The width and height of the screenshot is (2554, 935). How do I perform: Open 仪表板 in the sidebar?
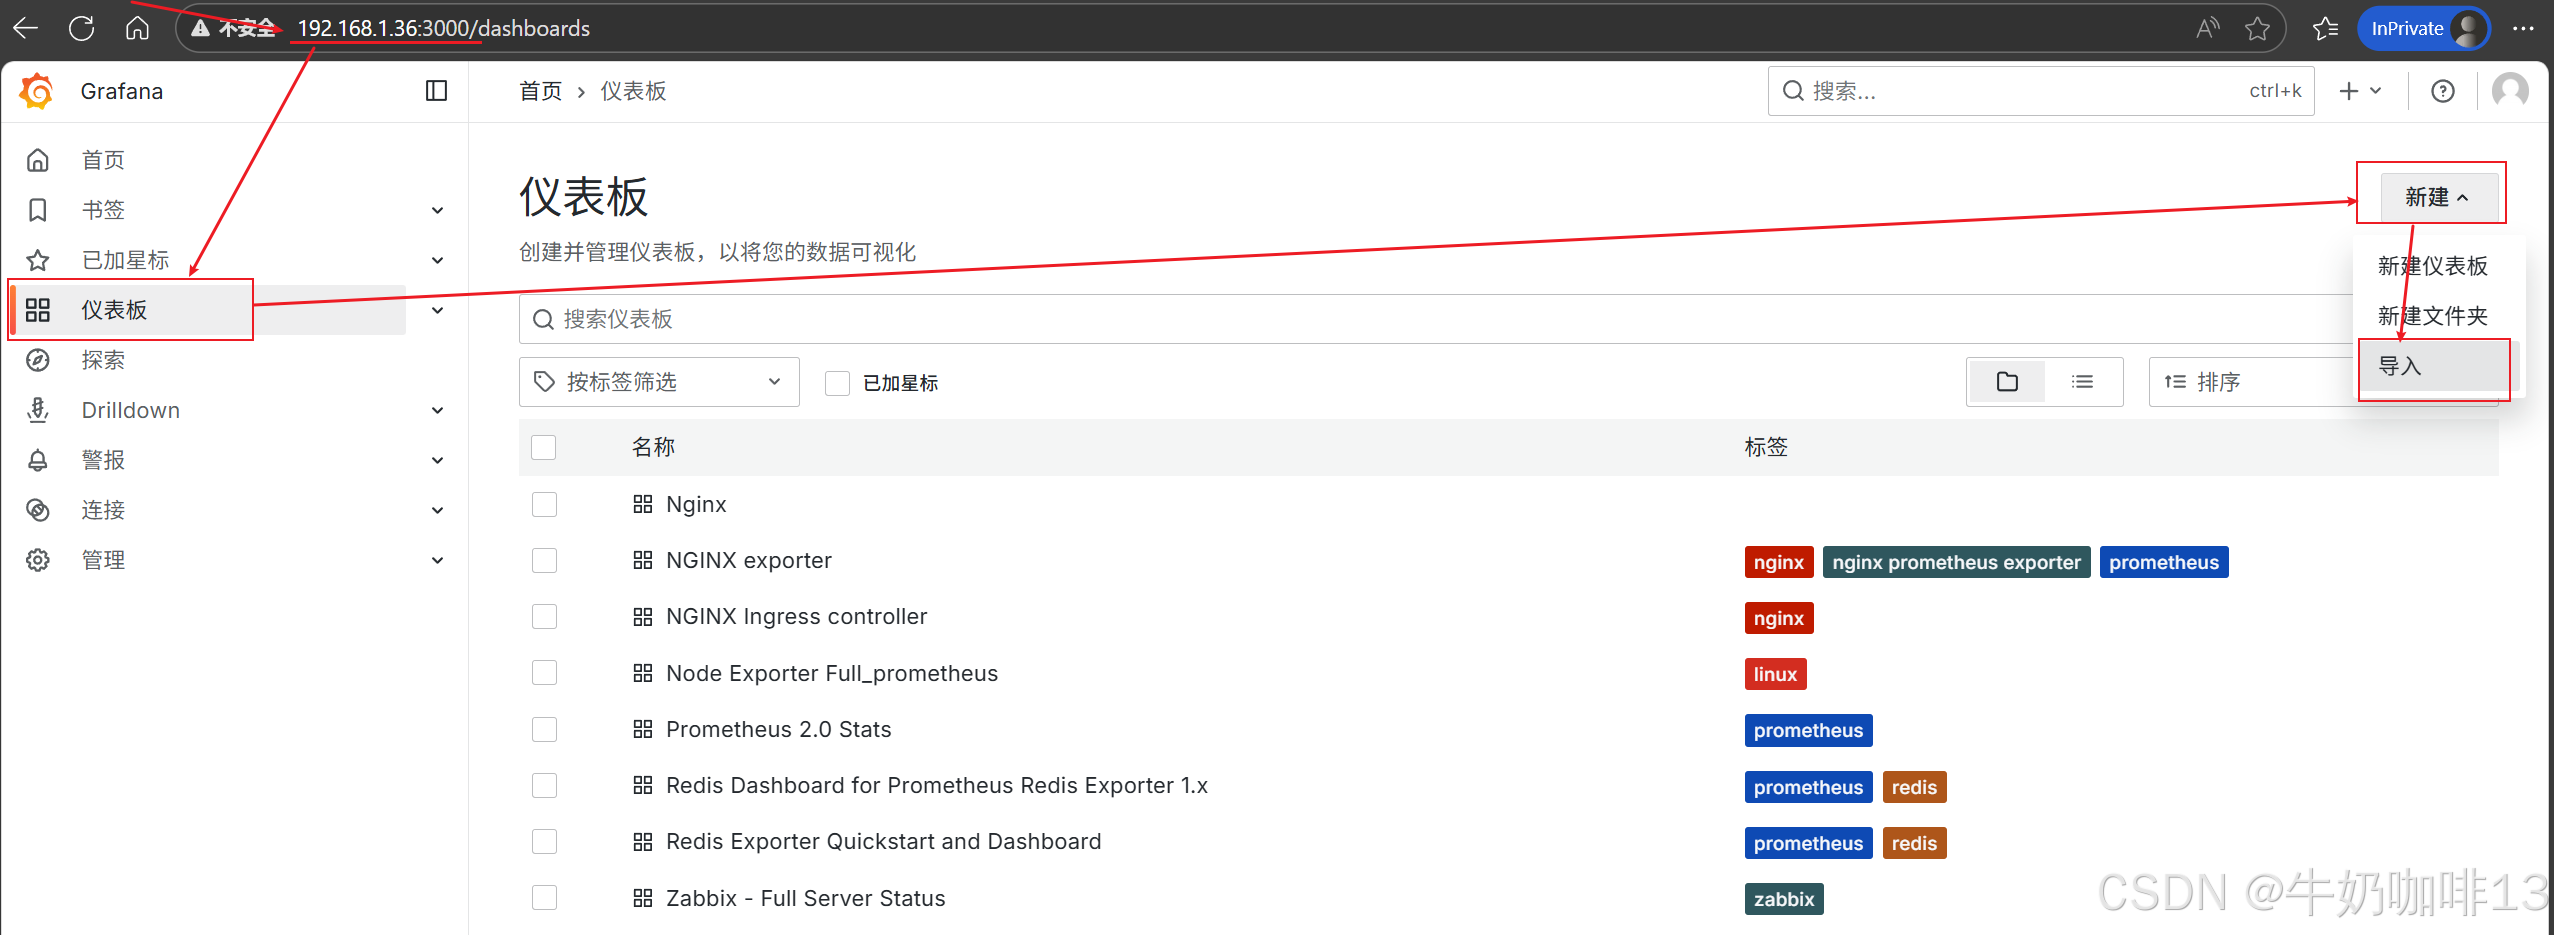[114, 310]
